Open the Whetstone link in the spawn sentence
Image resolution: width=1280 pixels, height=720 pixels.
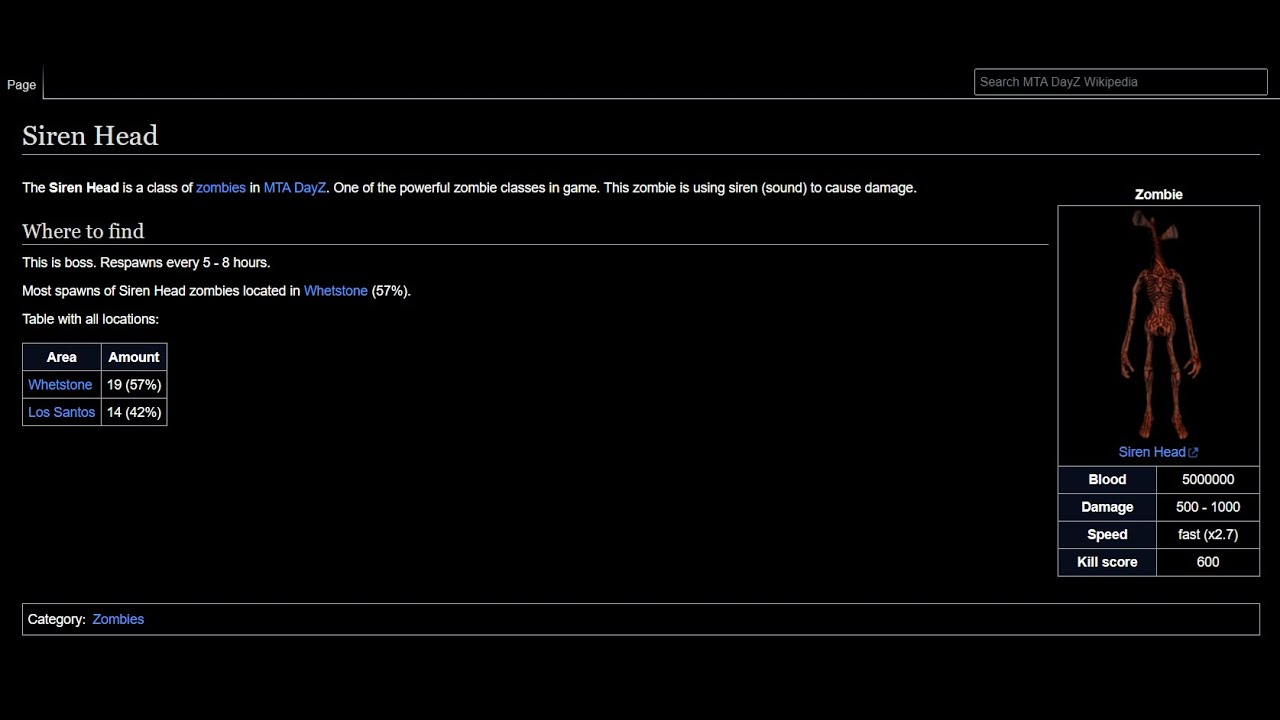tap(336, 291)
